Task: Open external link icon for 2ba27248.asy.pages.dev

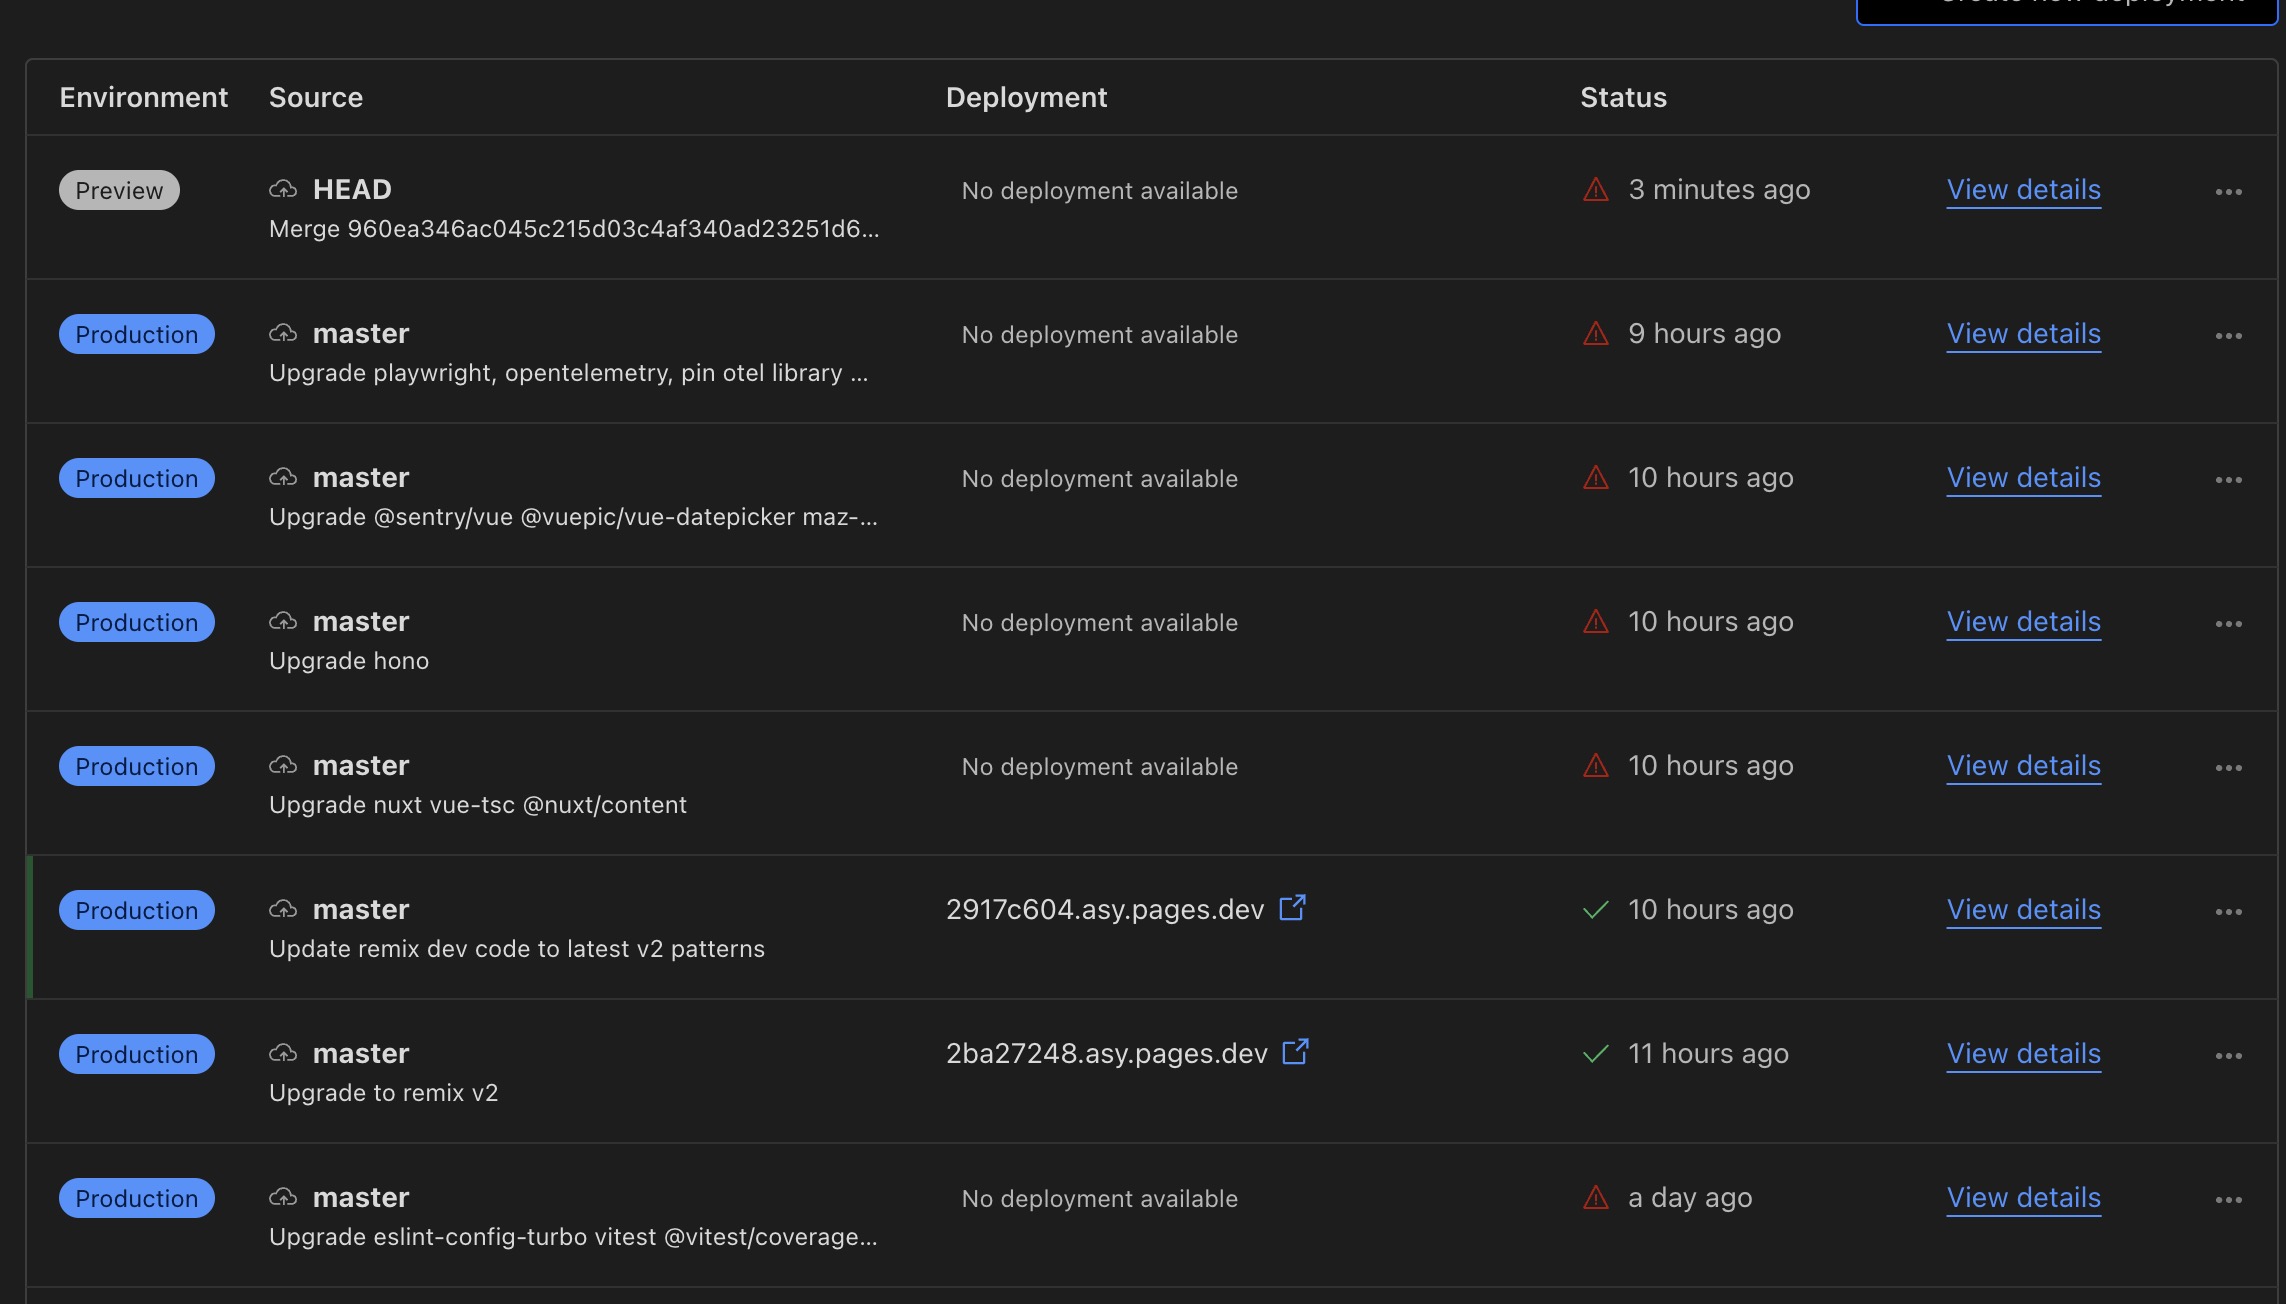Action: click(x=1295, y=1052)
